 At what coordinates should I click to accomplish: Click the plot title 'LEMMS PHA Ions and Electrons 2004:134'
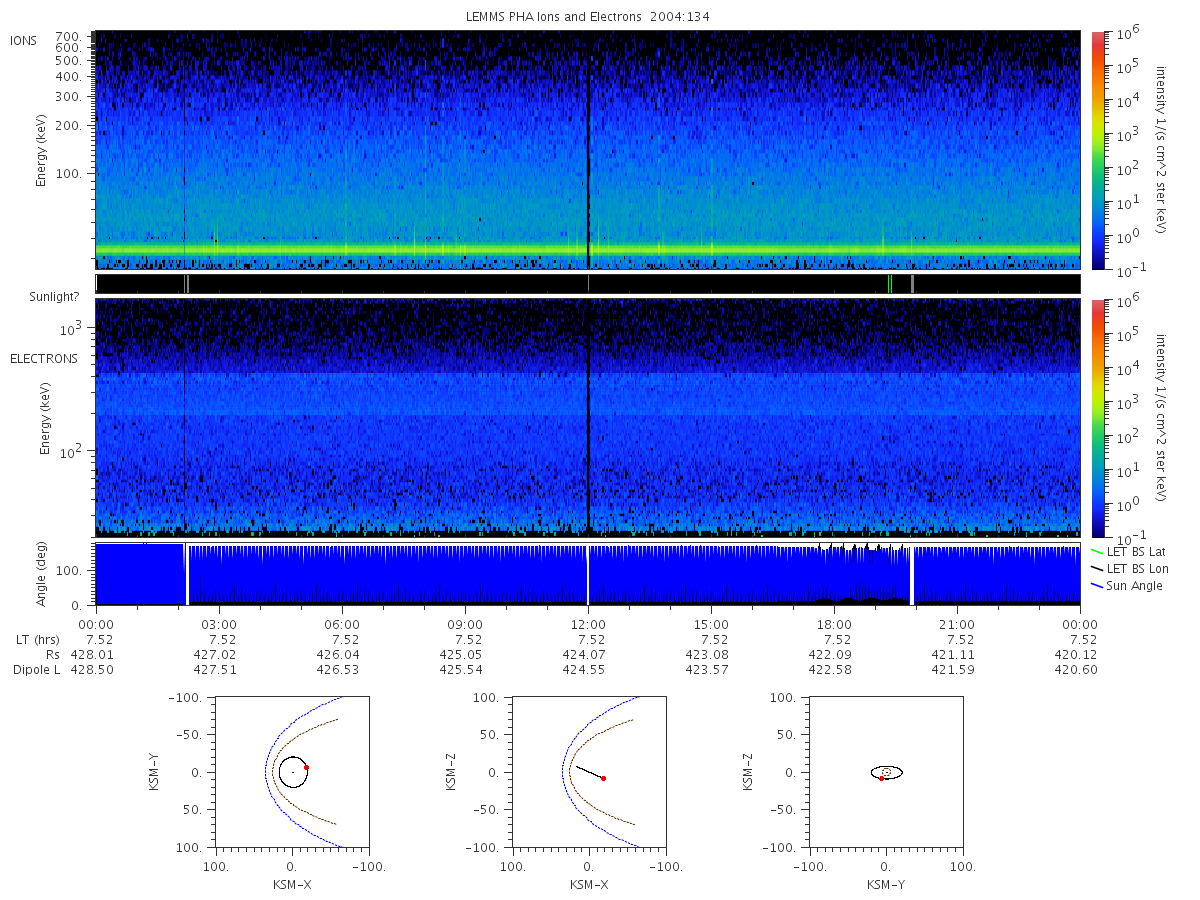588,17
